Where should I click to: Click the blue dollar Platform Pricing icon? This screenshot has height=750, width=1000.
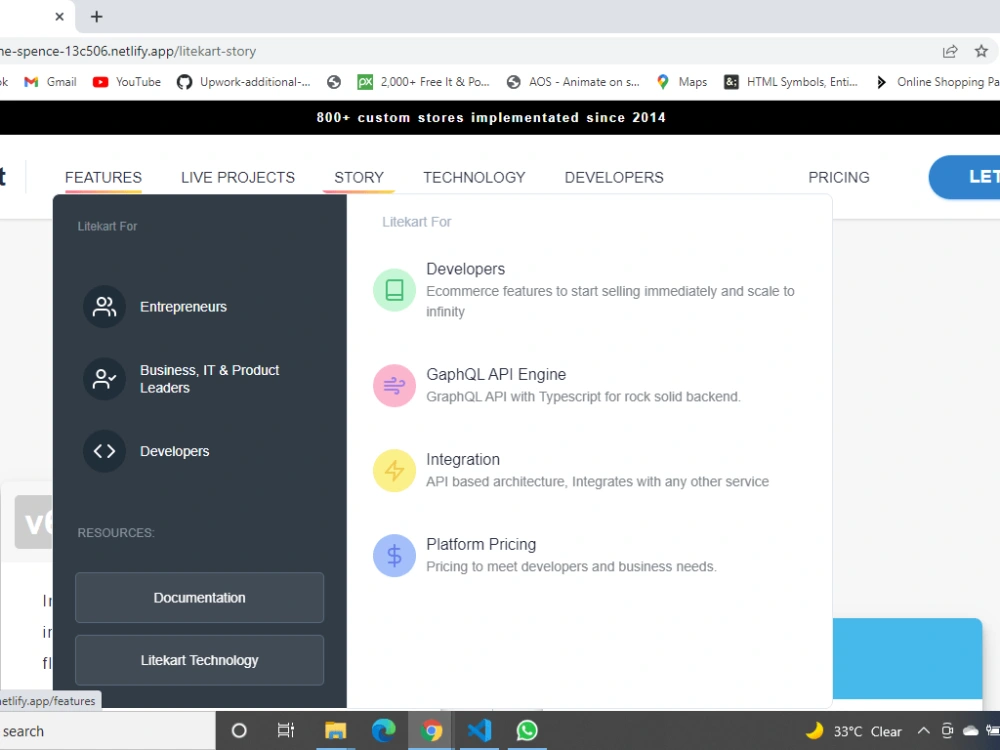[x=394, y=555]
